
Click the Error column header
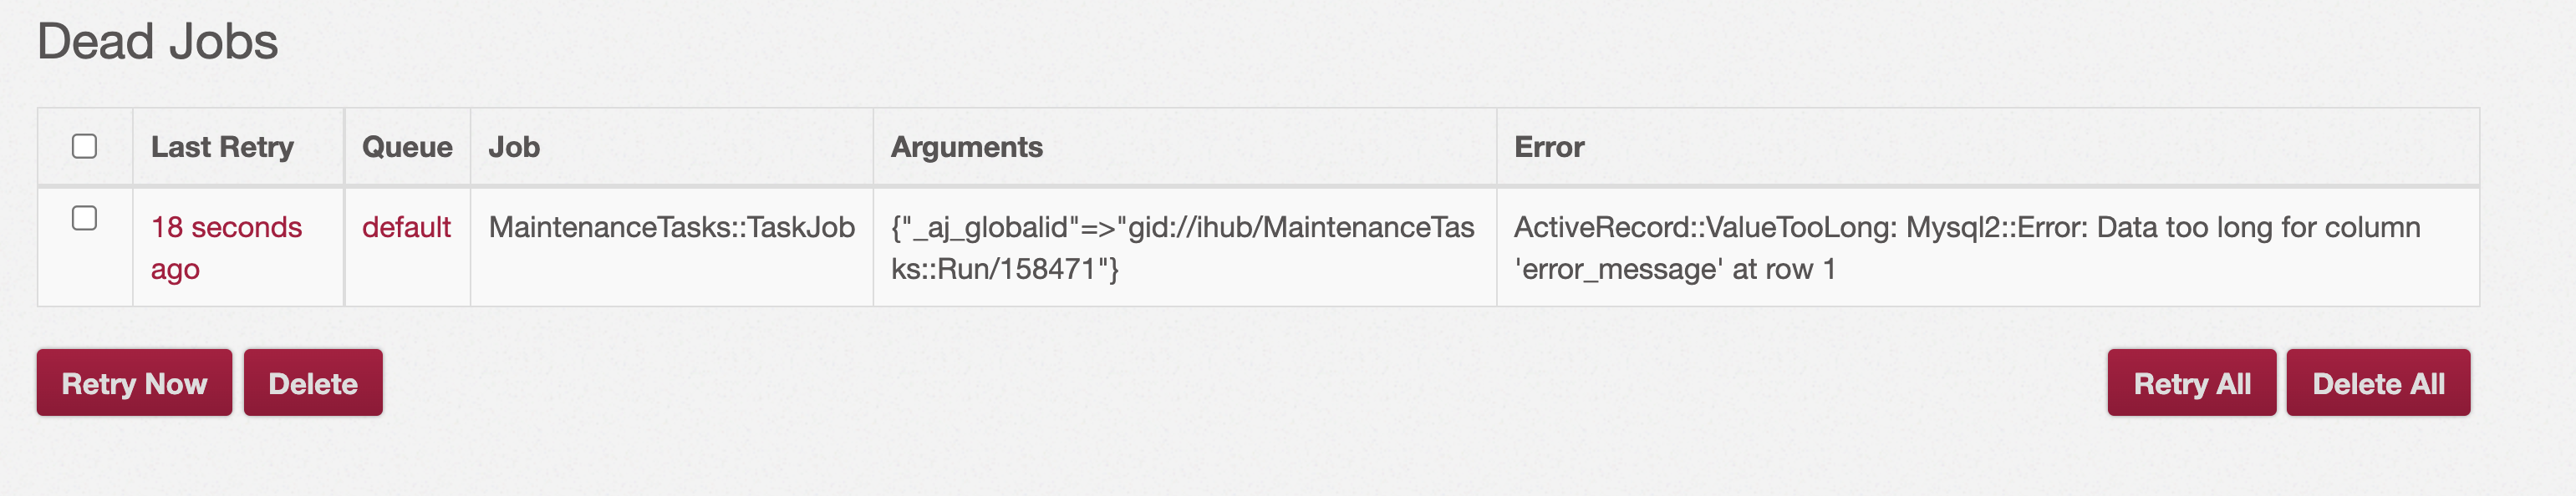(1550, 146)
